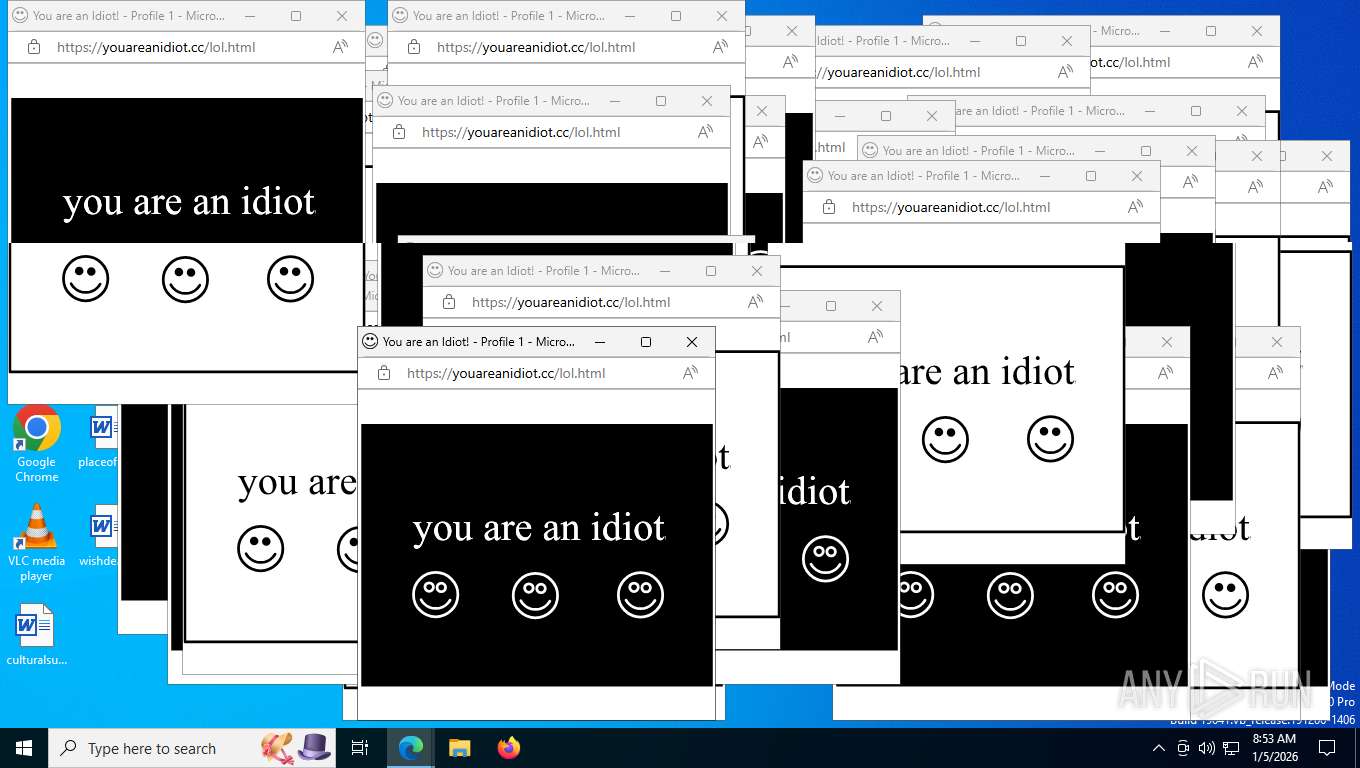The image size is (1360, 768).
Task: Open Task View from the taskbar
Action: 360,748
